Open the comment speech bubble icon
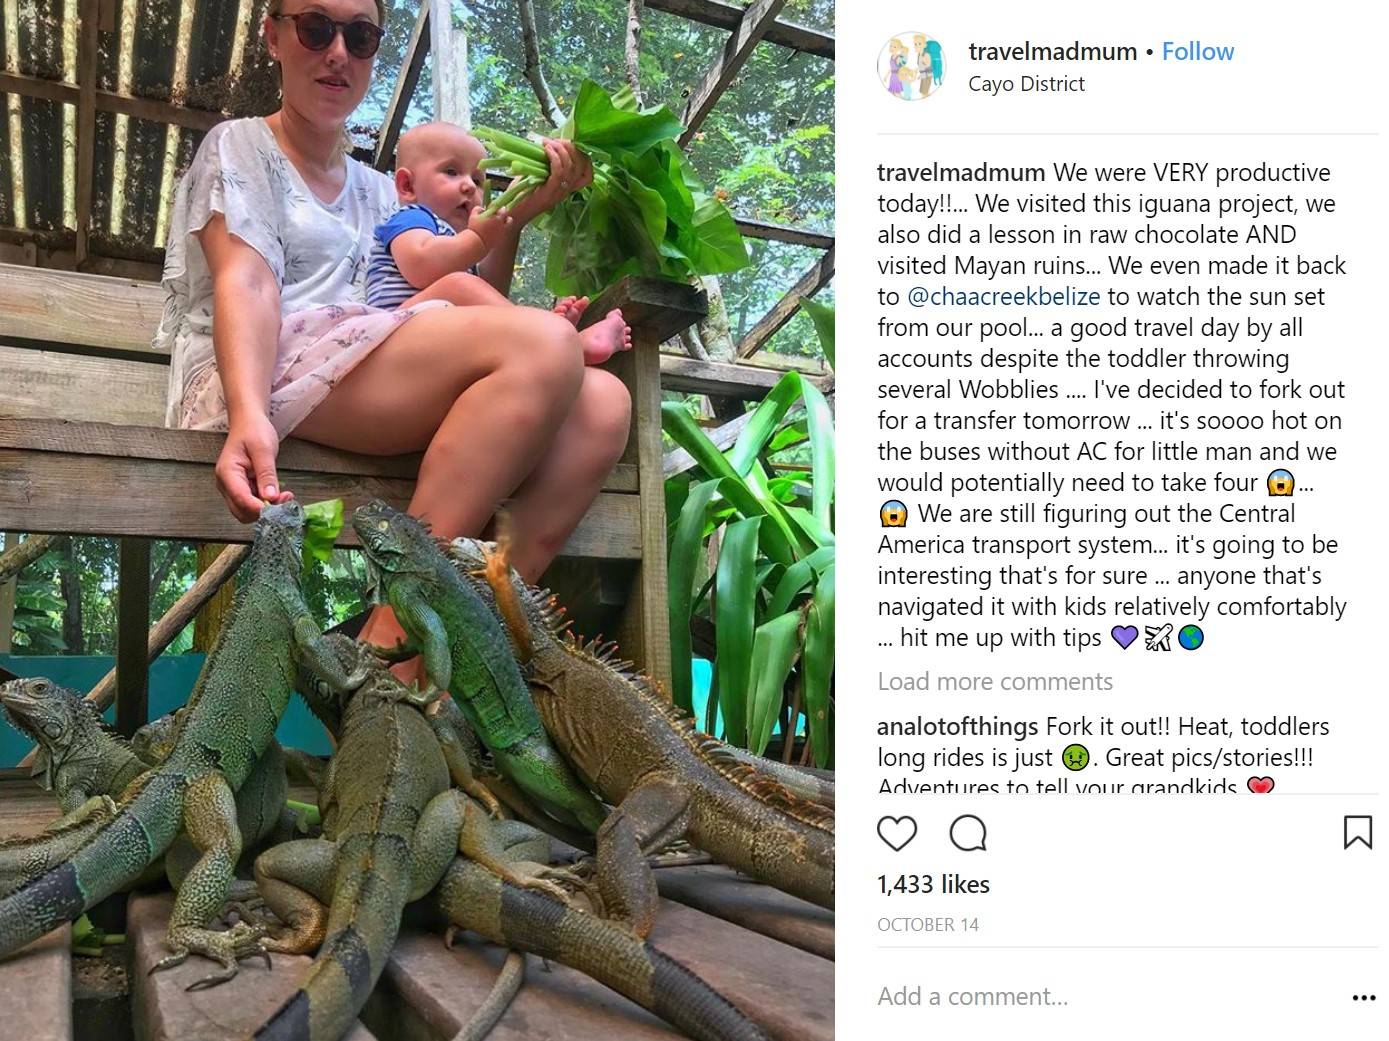 pos(968,833)
